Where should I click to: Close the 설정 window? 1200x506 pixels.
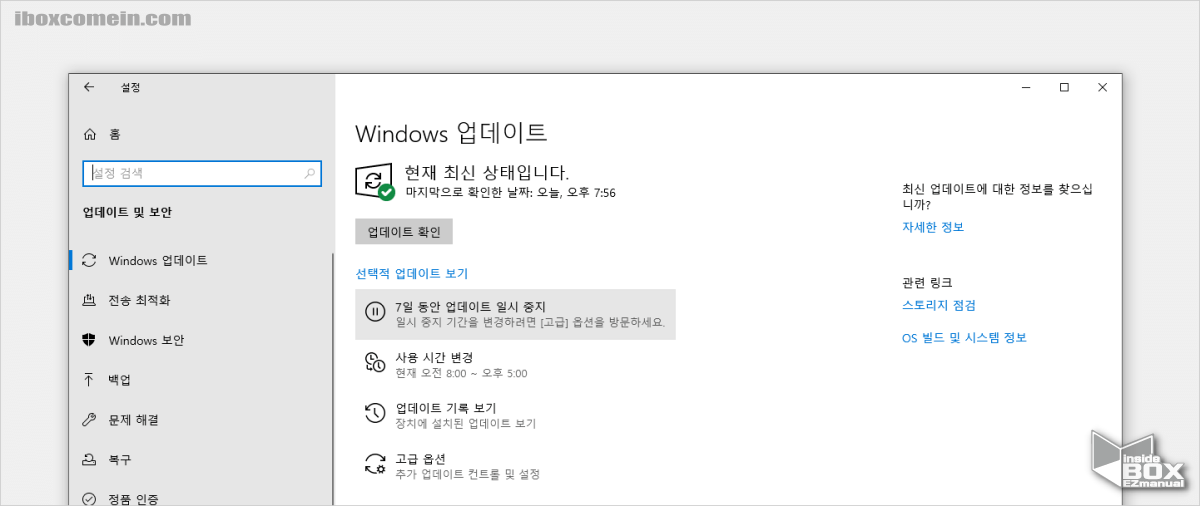(x=1102, y=87)
